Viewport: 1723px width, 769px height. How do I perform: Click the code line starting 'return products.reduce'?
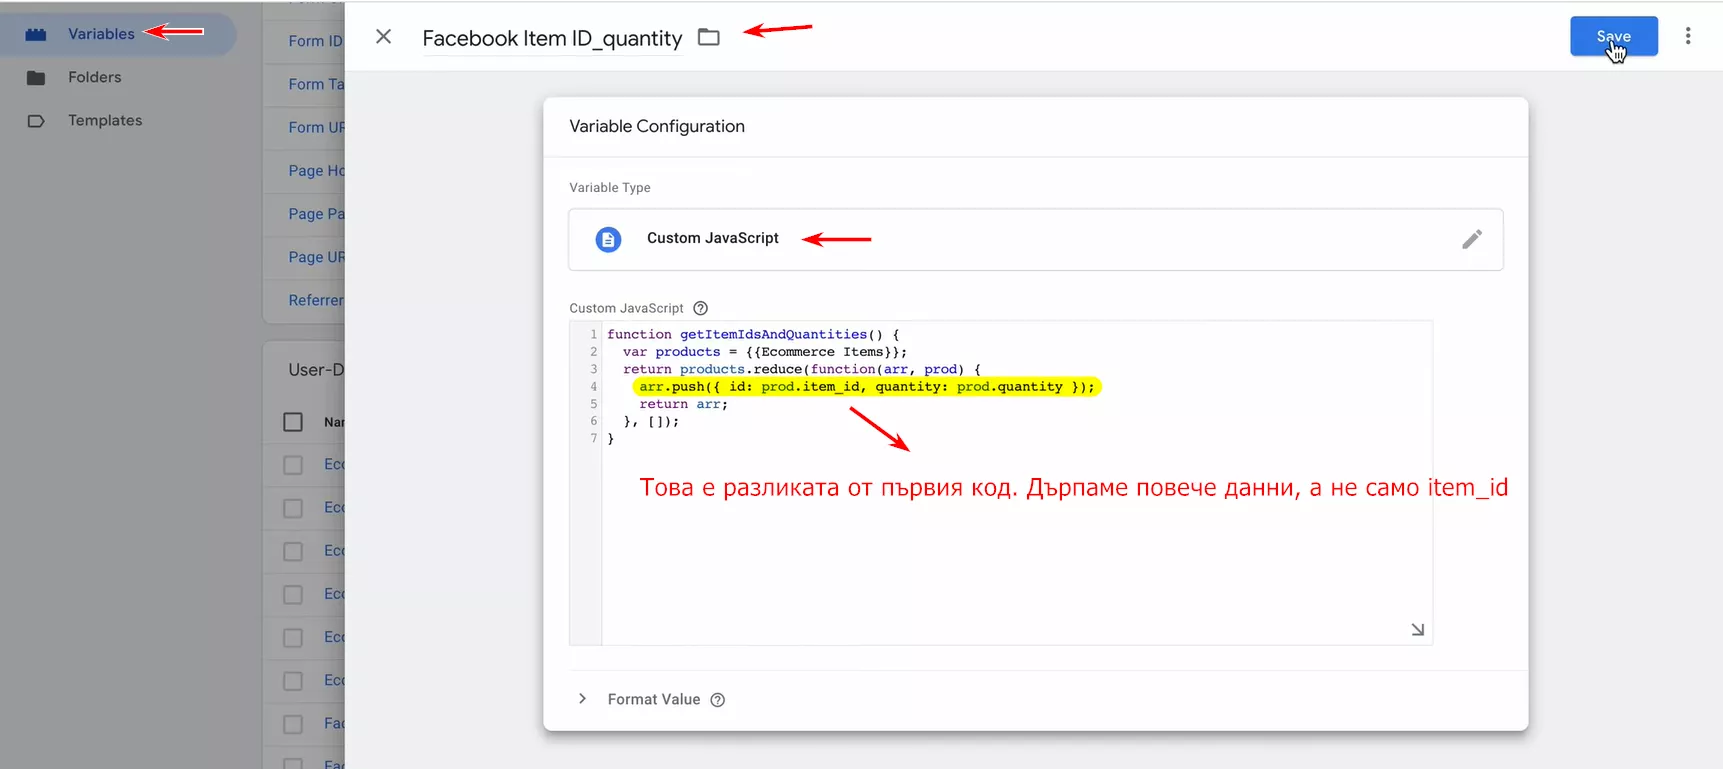[802, 369]
